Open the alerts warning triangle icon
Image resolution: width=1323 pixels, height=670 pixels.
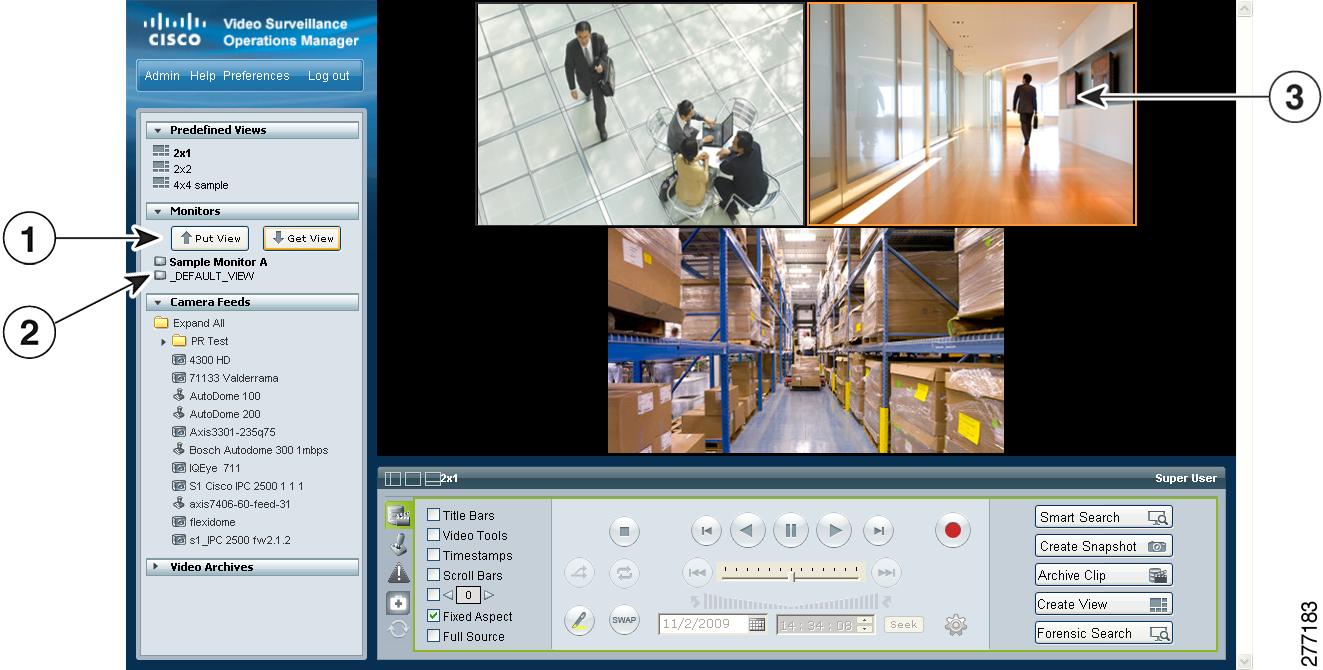pyautogui.click(x=399, y=572)
